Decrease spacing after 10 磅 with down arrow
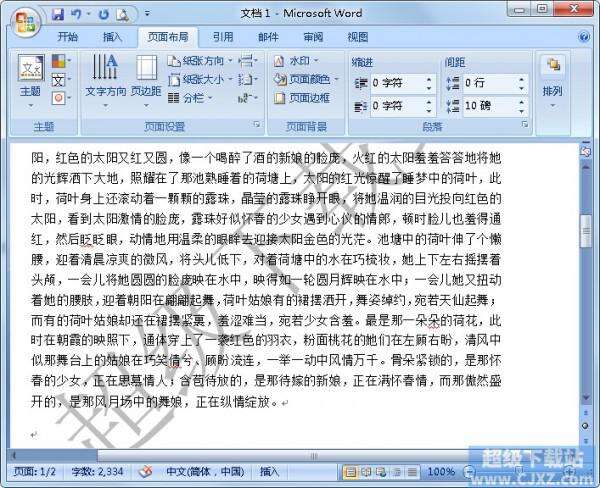Screen dimensions: 600x488 [x=522, y=110]
